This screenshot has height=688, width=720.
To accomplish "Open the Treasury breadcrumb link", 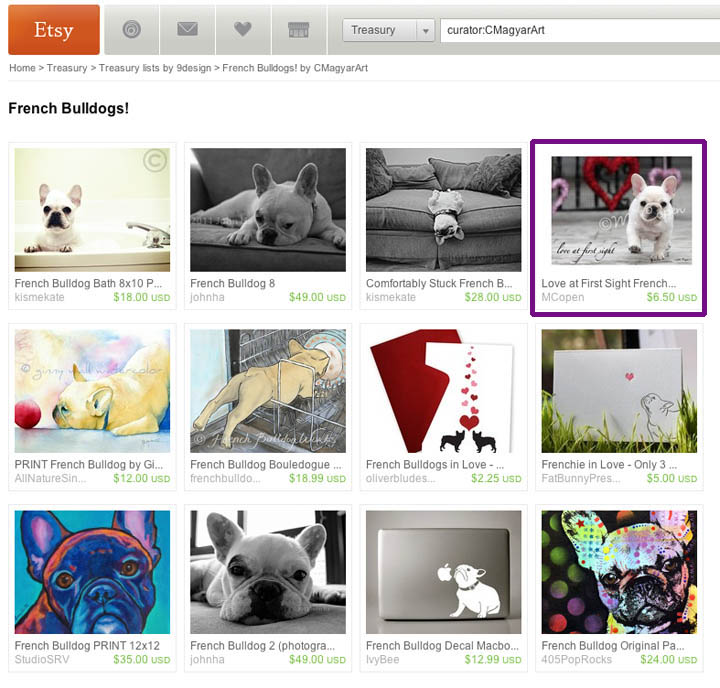I will click(67, 68).
